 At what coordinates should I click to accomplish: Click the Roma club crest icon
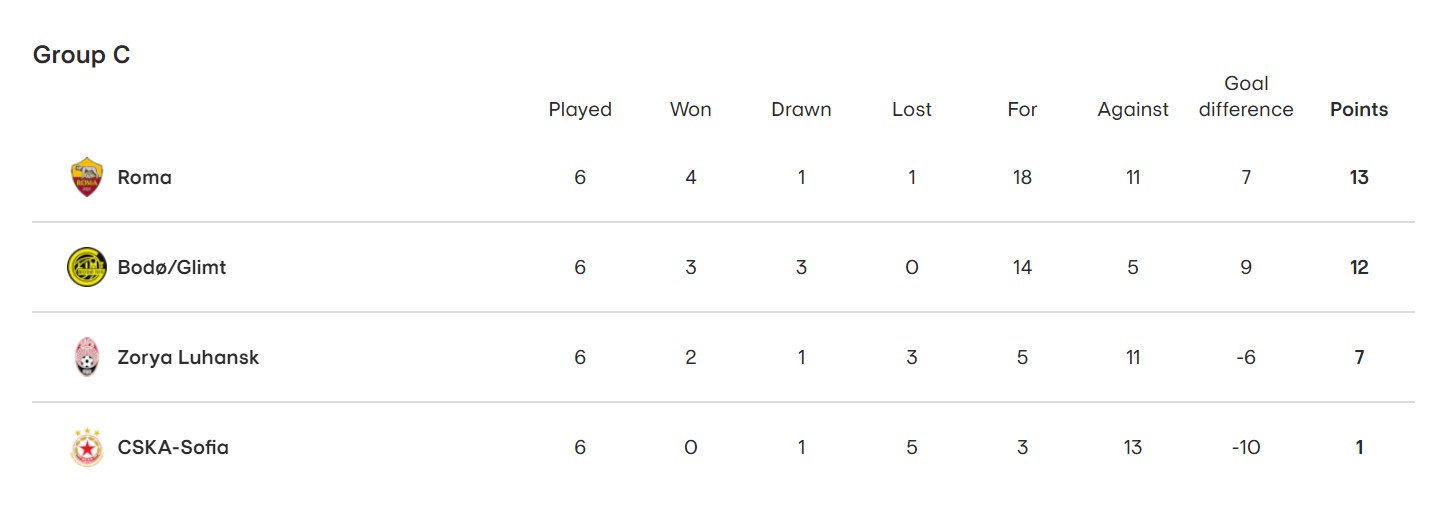click(x=87, y=177)
